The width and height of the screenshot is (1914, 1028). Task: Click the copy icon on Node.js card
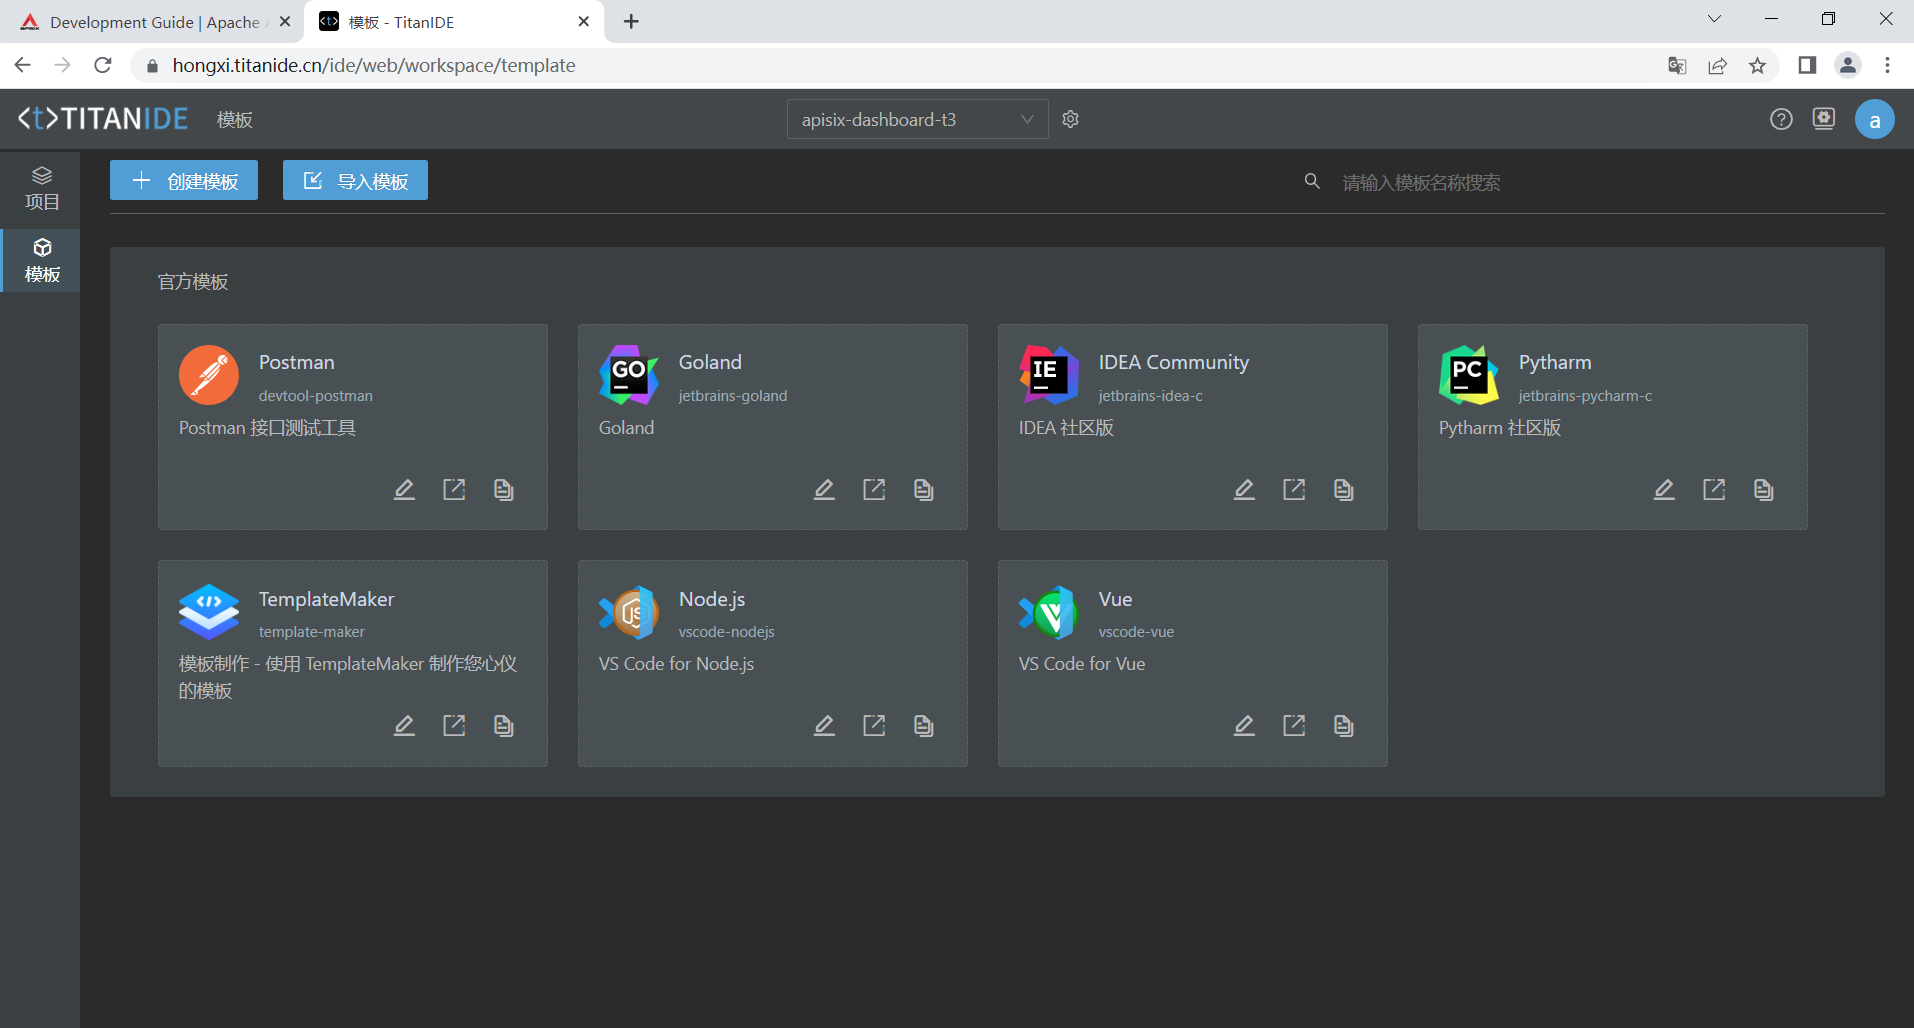[923, 725]
